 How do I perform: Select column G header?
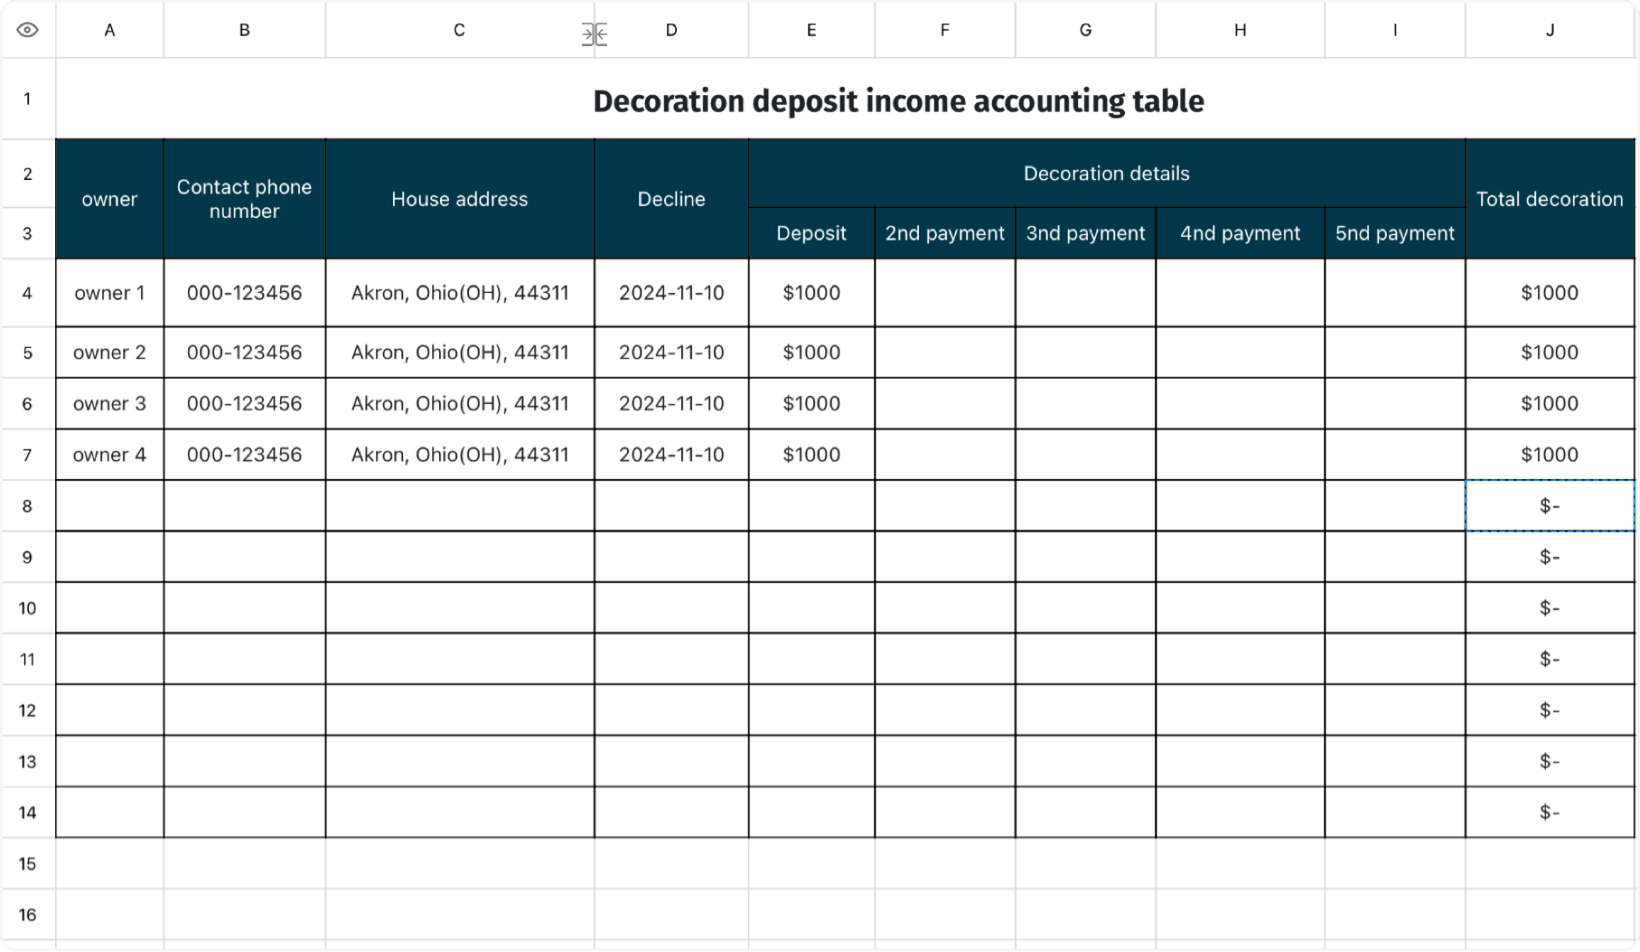pos(1085,30)
